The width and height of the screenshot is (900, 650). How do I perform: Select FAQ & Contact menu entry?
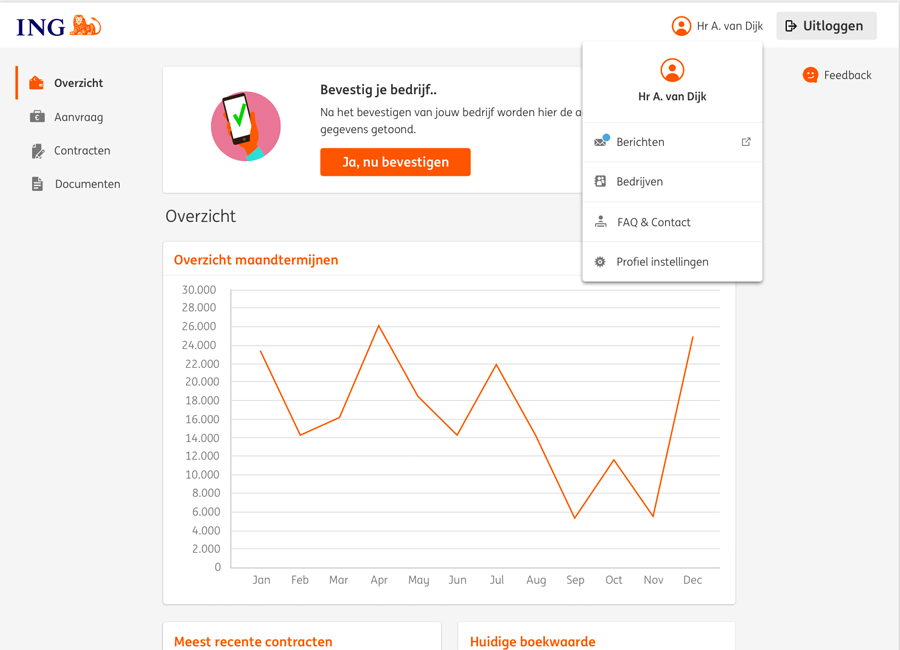654,222
